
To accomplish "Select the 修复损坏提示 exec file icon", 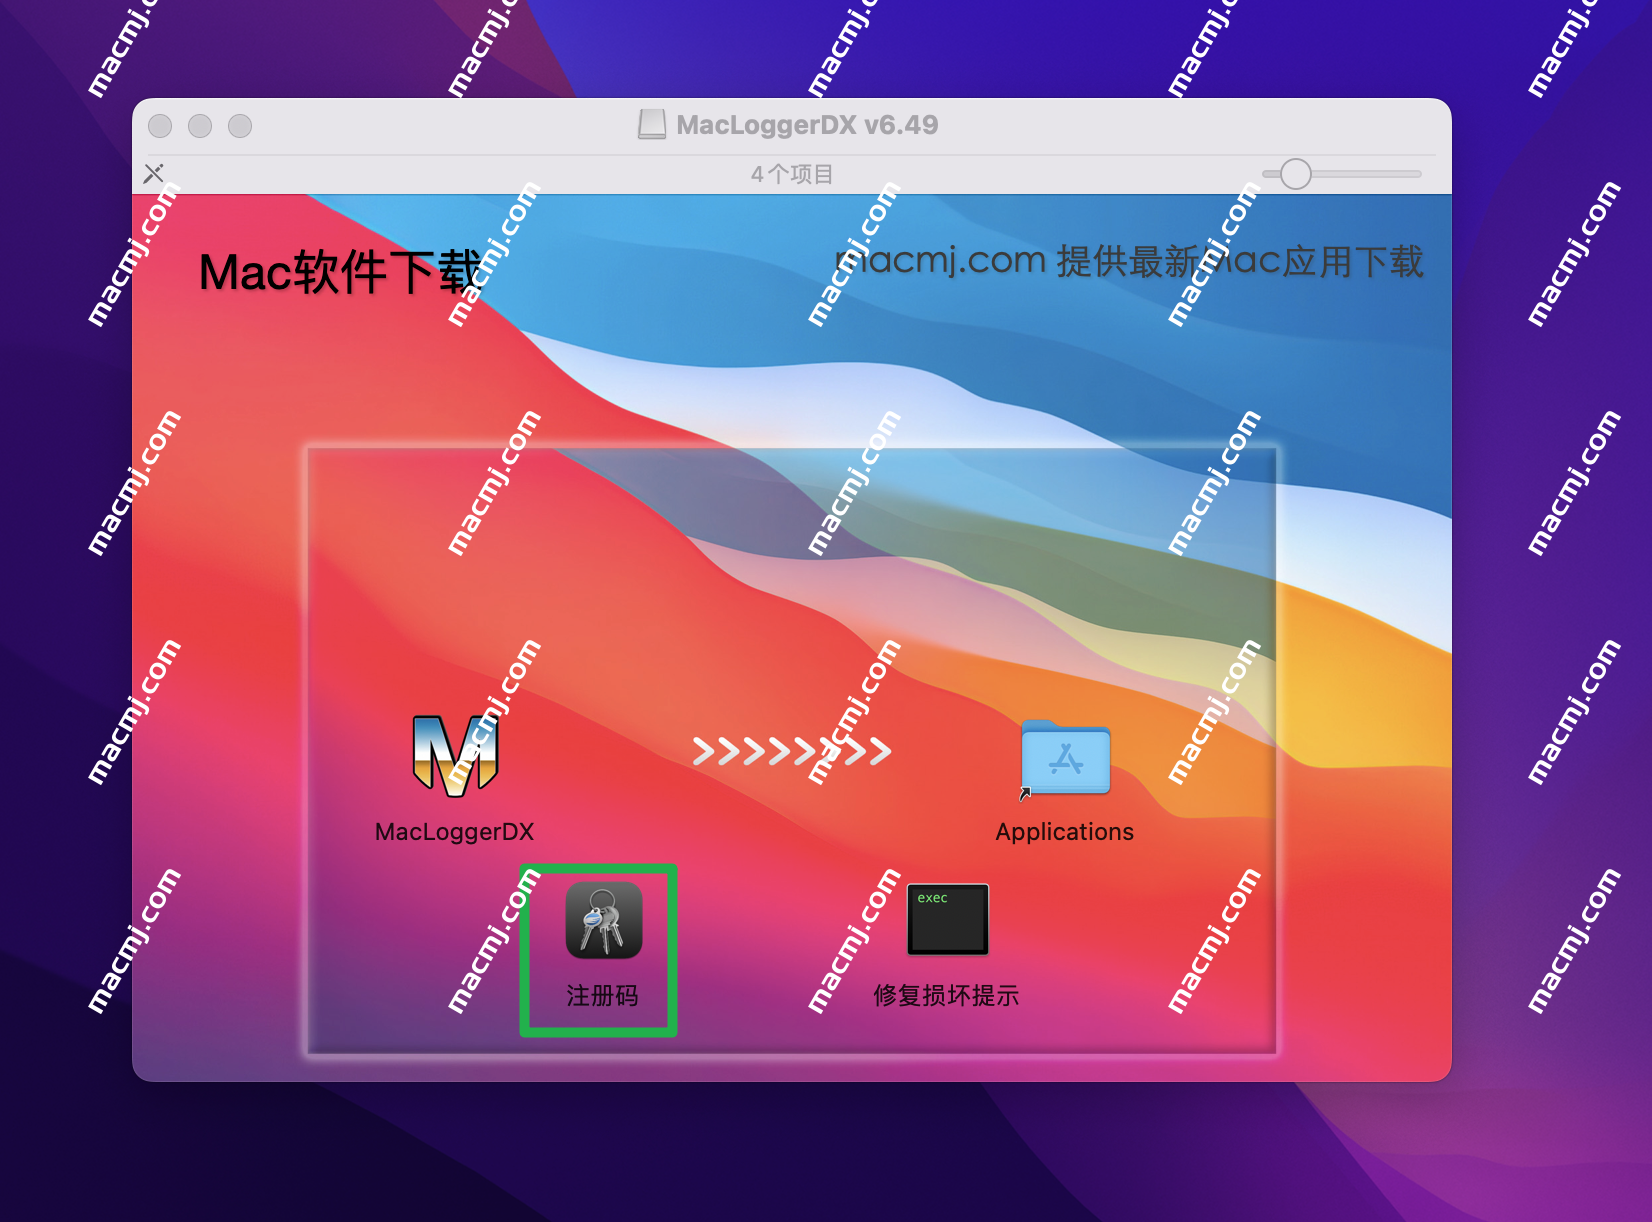I will coord(947,919).
